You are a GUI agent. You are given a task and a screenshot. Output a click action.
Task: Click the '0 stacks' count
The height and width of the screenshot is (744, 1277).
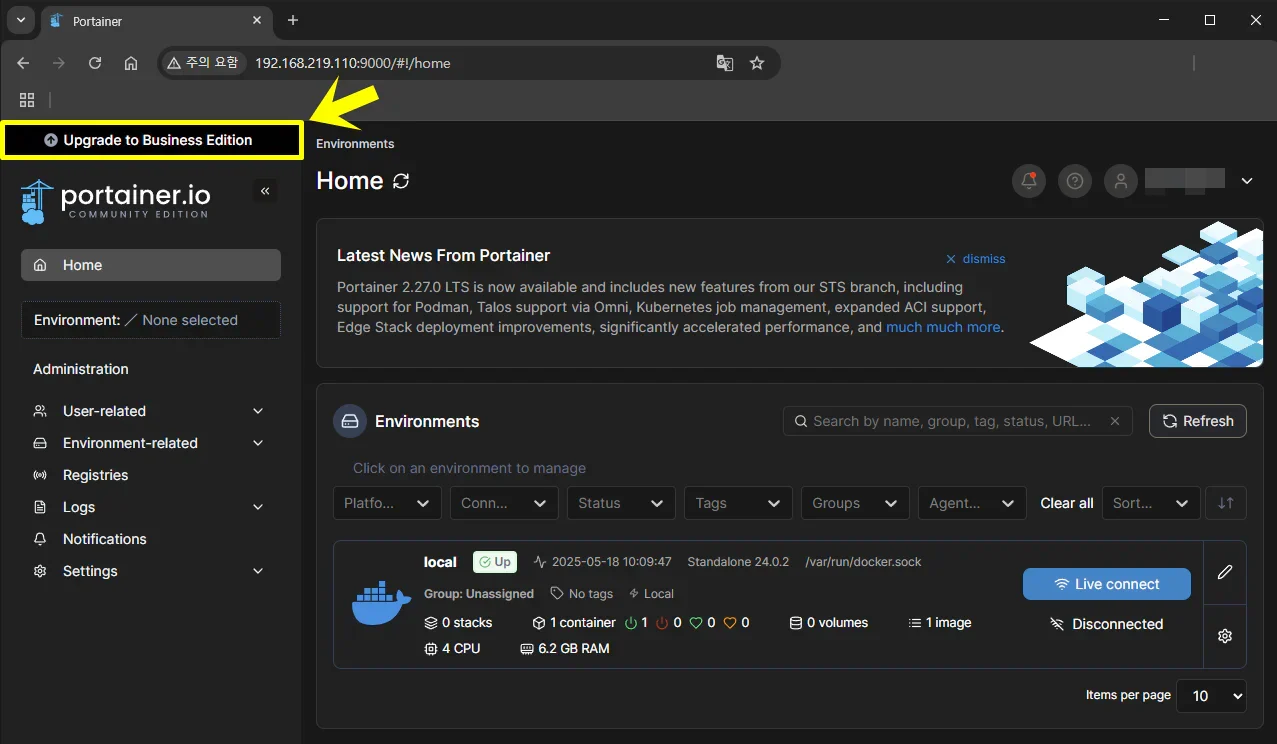tap(458, 622)
